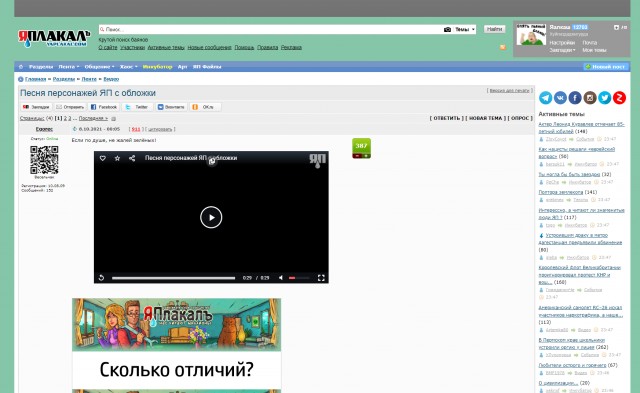Share to Twitter via the toolbar button
This screenshot has width=640, height=393.
coord(138,107)
